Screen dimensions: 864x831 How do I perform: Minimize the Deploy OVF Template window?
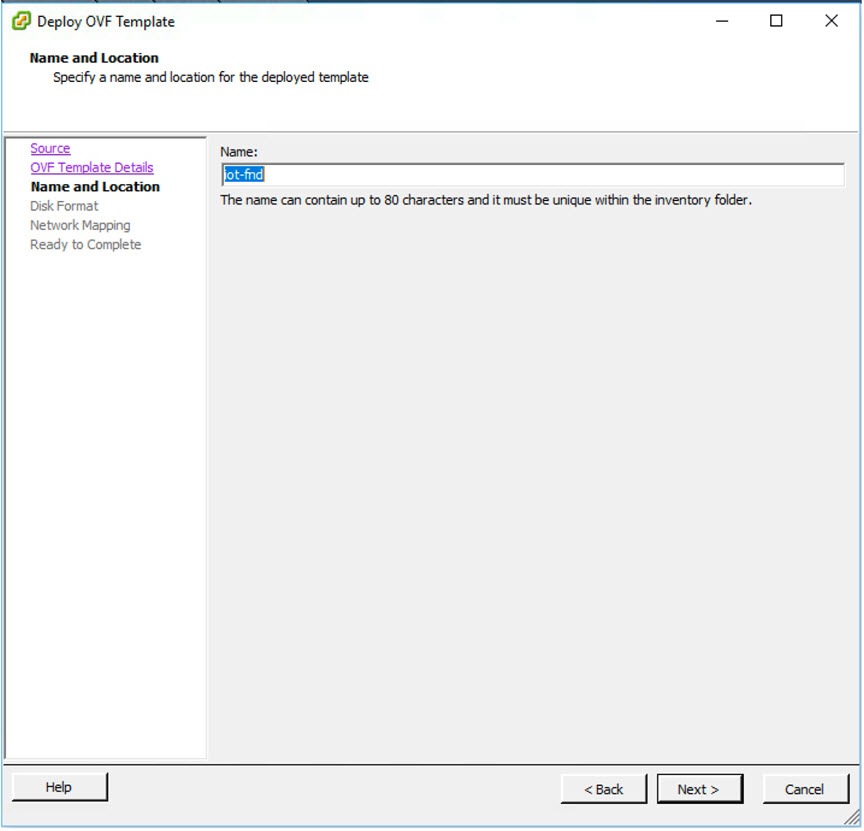723,21
